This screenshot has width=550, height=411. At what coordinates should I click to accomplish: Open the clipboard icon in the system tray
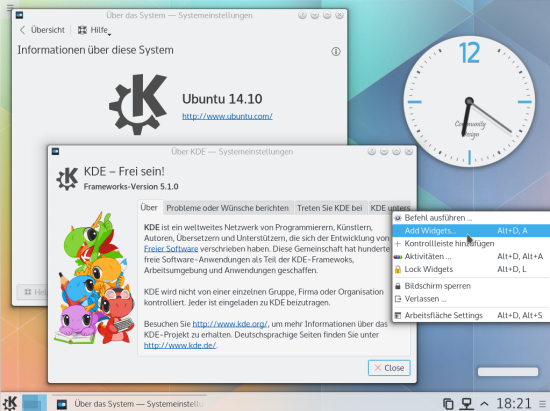tap(448, 404)
